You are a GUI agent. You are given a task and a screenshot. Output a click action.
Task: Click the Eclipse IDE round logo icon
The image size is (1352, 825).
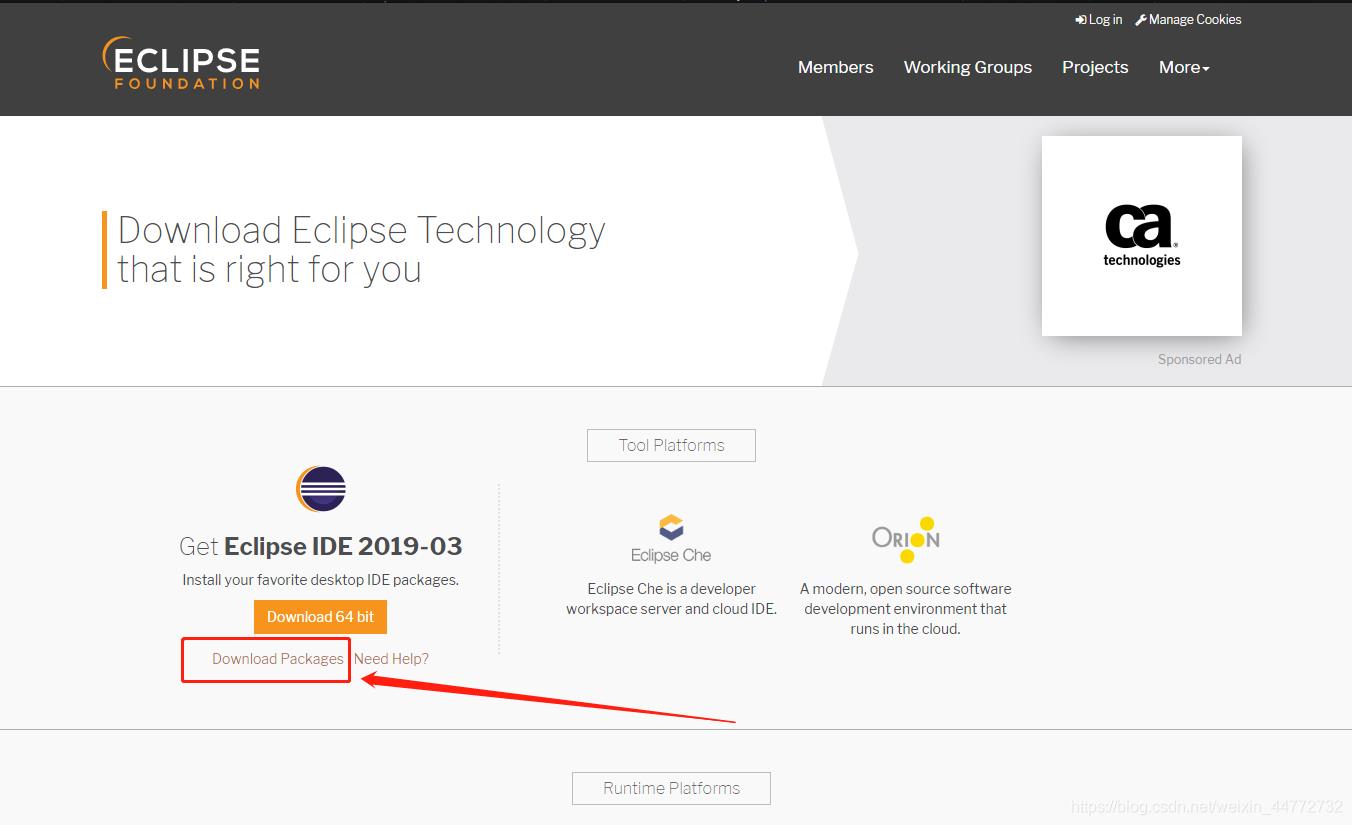coord(320,489)
